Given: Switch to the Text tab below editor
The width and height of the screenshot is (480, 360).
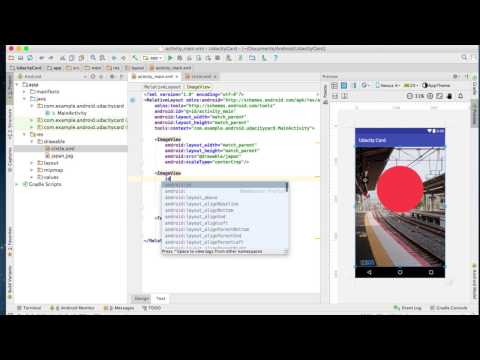Looking at the screenshot, I should [x=161, y=298].
